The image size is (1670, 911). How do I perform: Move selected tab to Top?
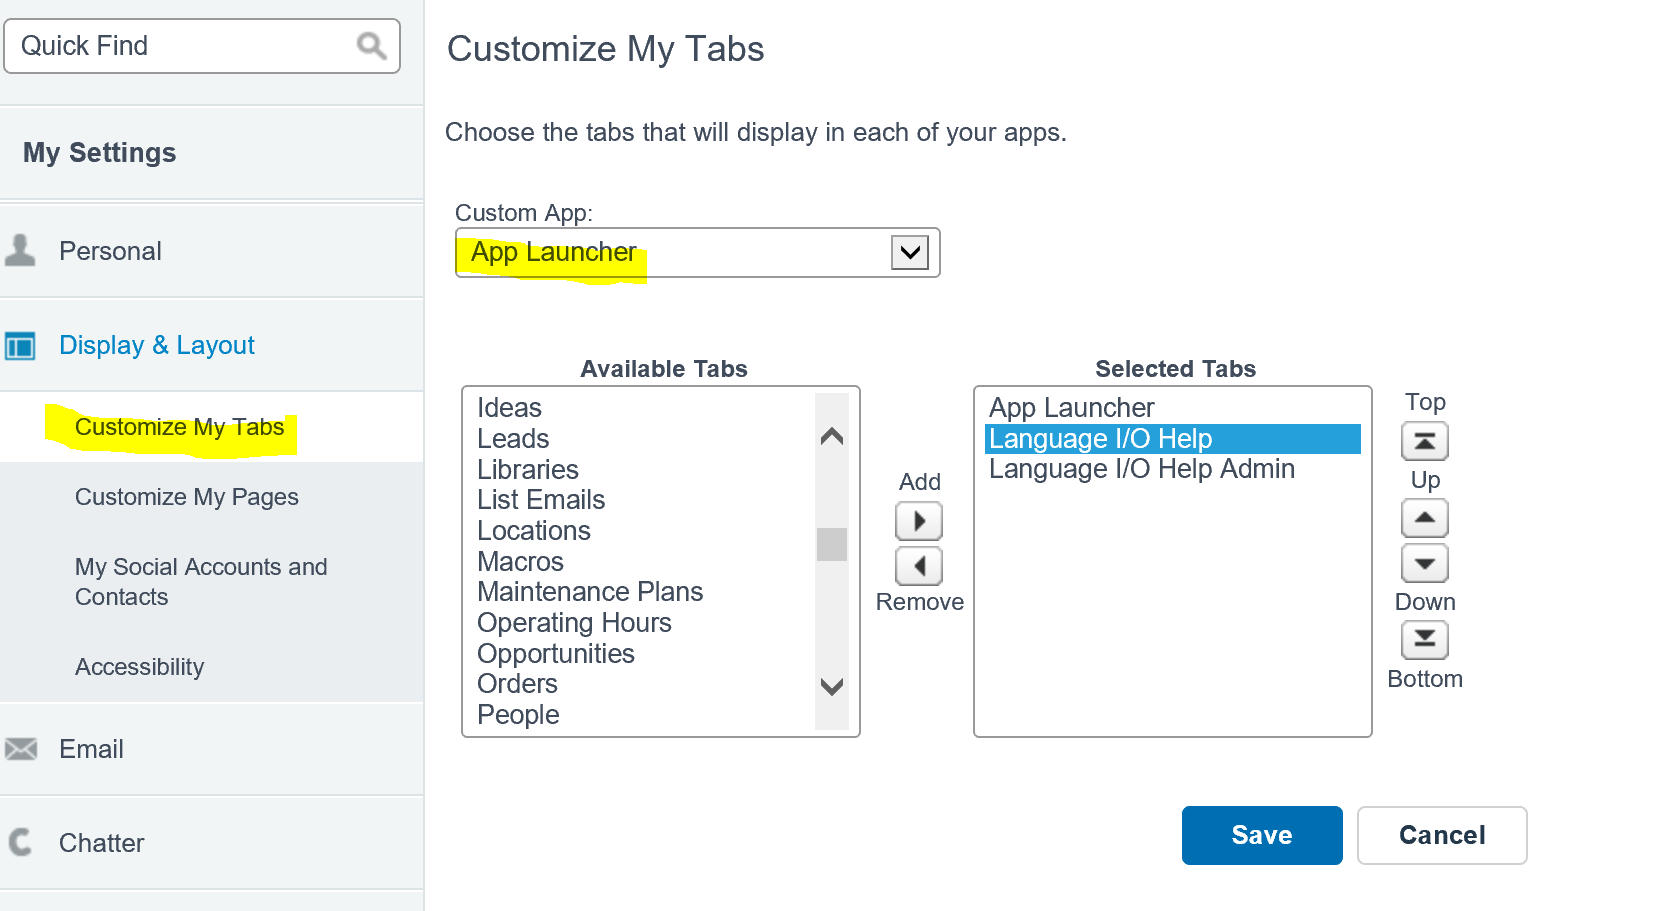pyautogui.click(x=1424, y=441)
